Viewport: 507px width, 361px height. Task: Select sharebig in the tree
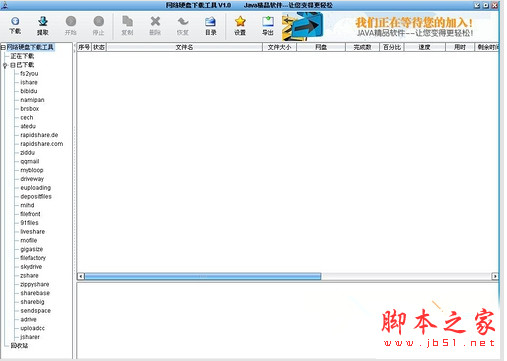(32, 302)
